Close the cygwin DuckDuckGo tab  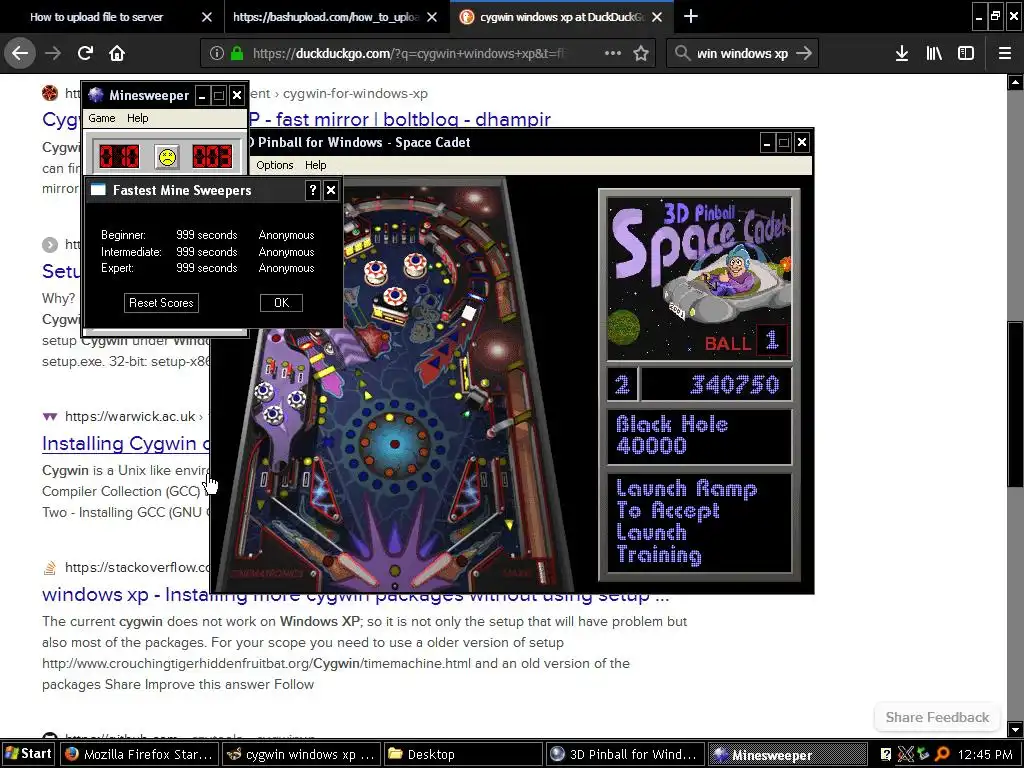pyautogui.click(x=658, y=17)
